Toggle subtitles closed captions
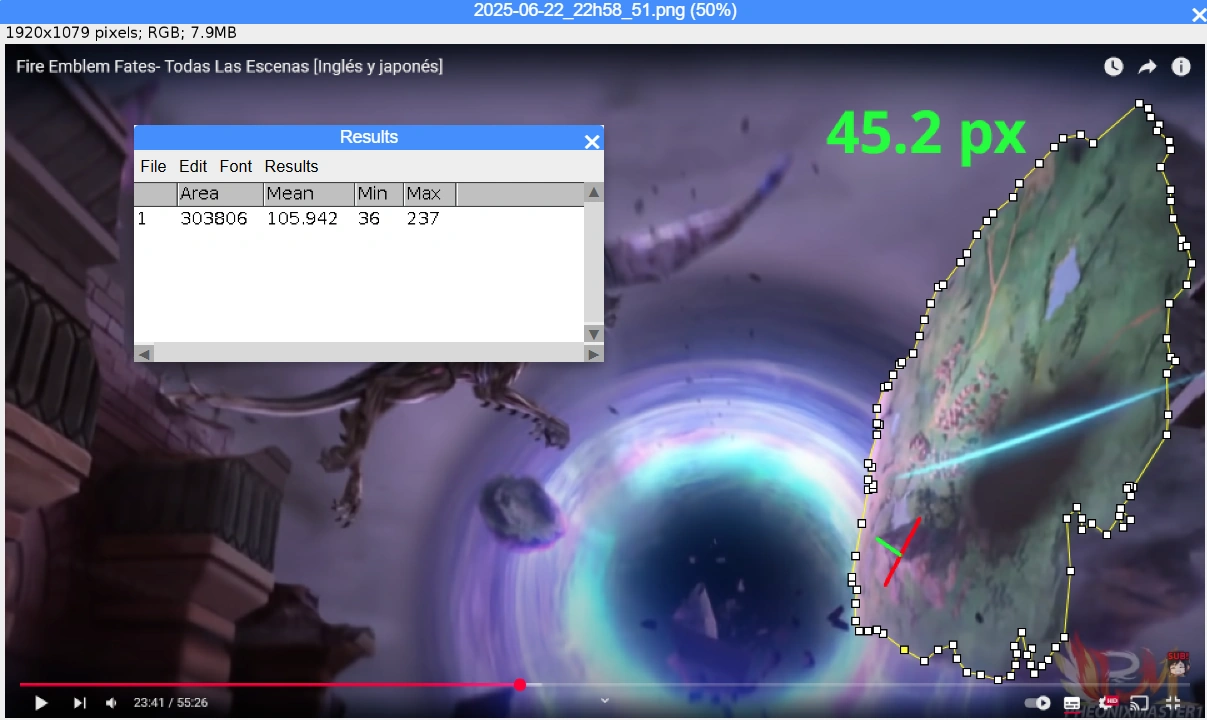Image resolution: width=1207 pixels, height=720 pixels. [1072, 703]
